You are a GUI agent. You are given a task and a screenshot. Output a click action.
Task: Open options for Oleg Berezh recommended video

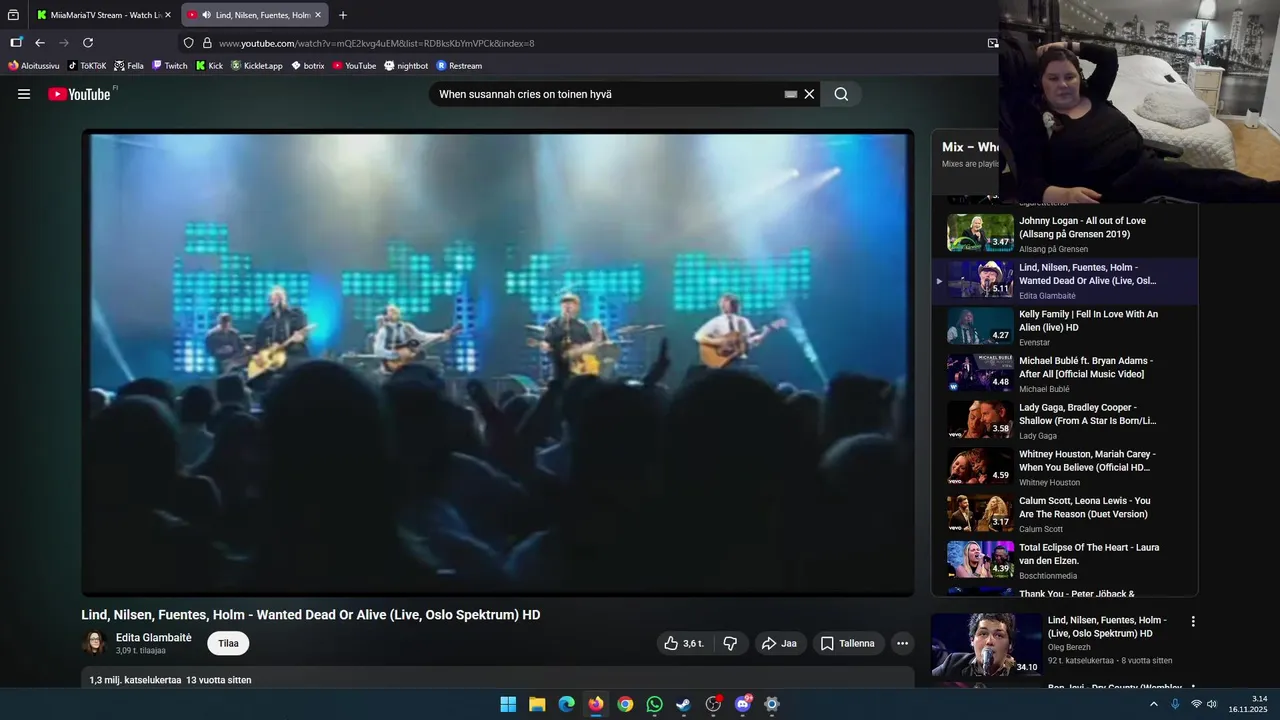click(x=1193, y=621)
